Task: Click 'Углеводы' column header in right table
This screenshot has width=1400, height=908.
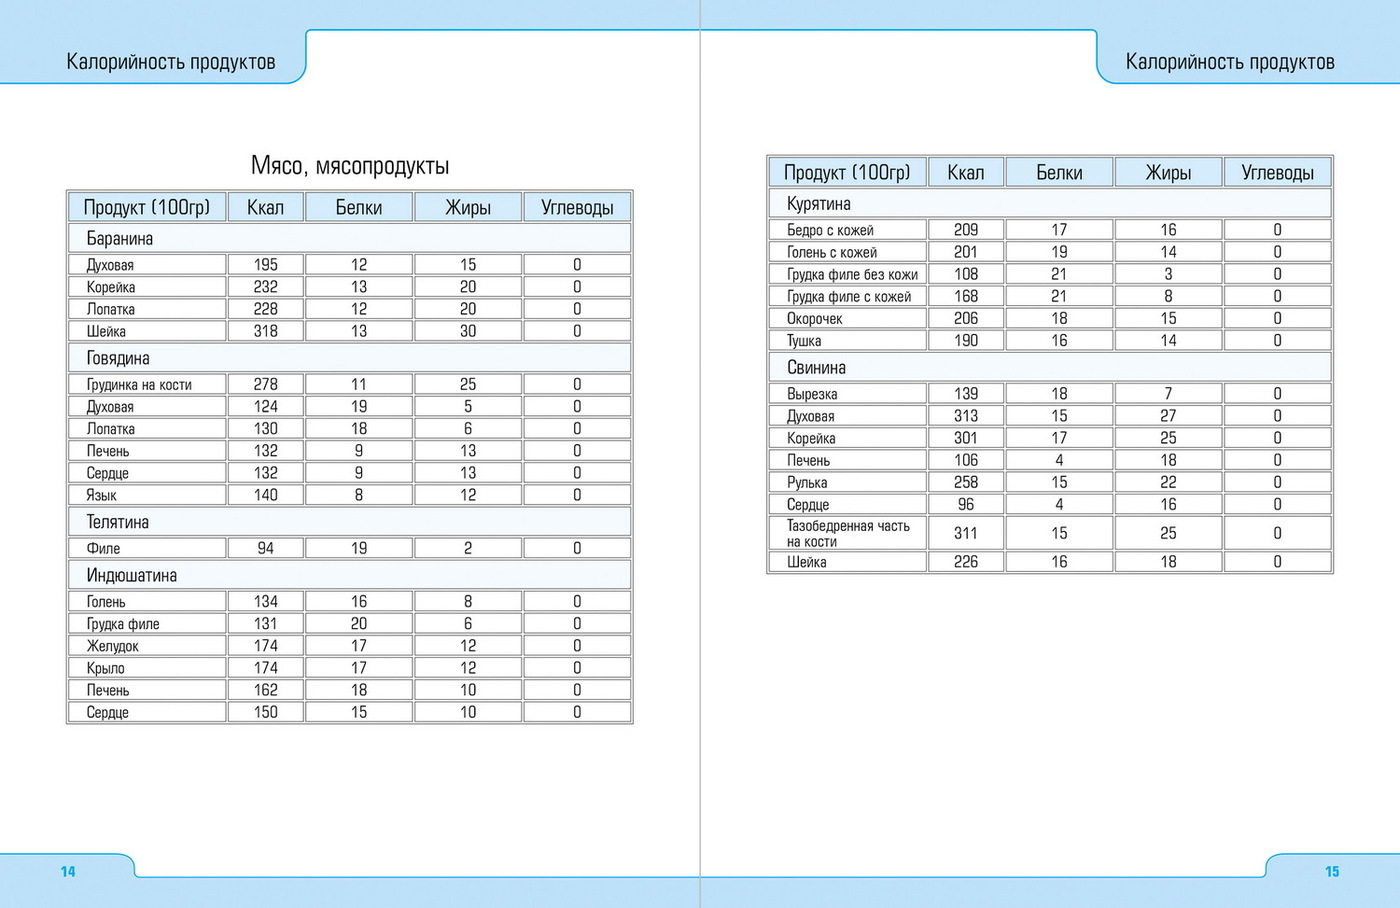Action: pyautogui.click(x=1277, y=173)
